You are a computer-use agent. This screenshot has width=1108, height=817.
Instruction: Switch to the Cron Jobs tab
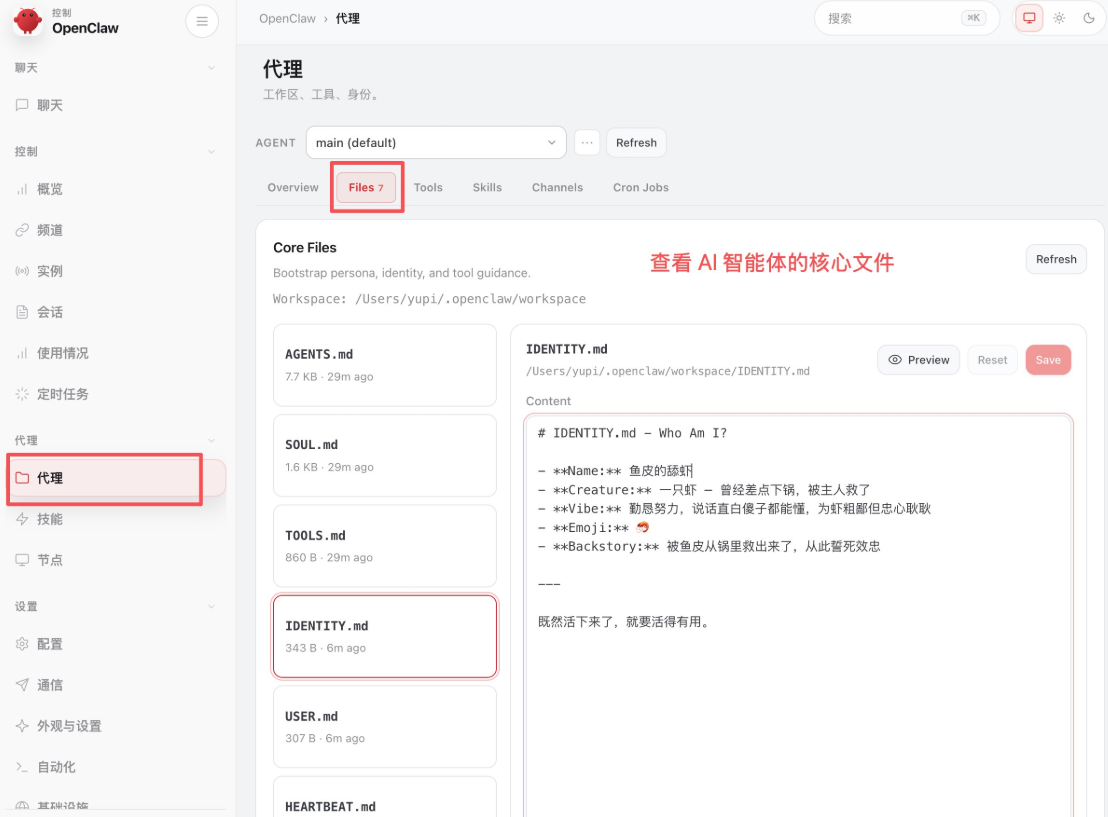pos(640,187)
